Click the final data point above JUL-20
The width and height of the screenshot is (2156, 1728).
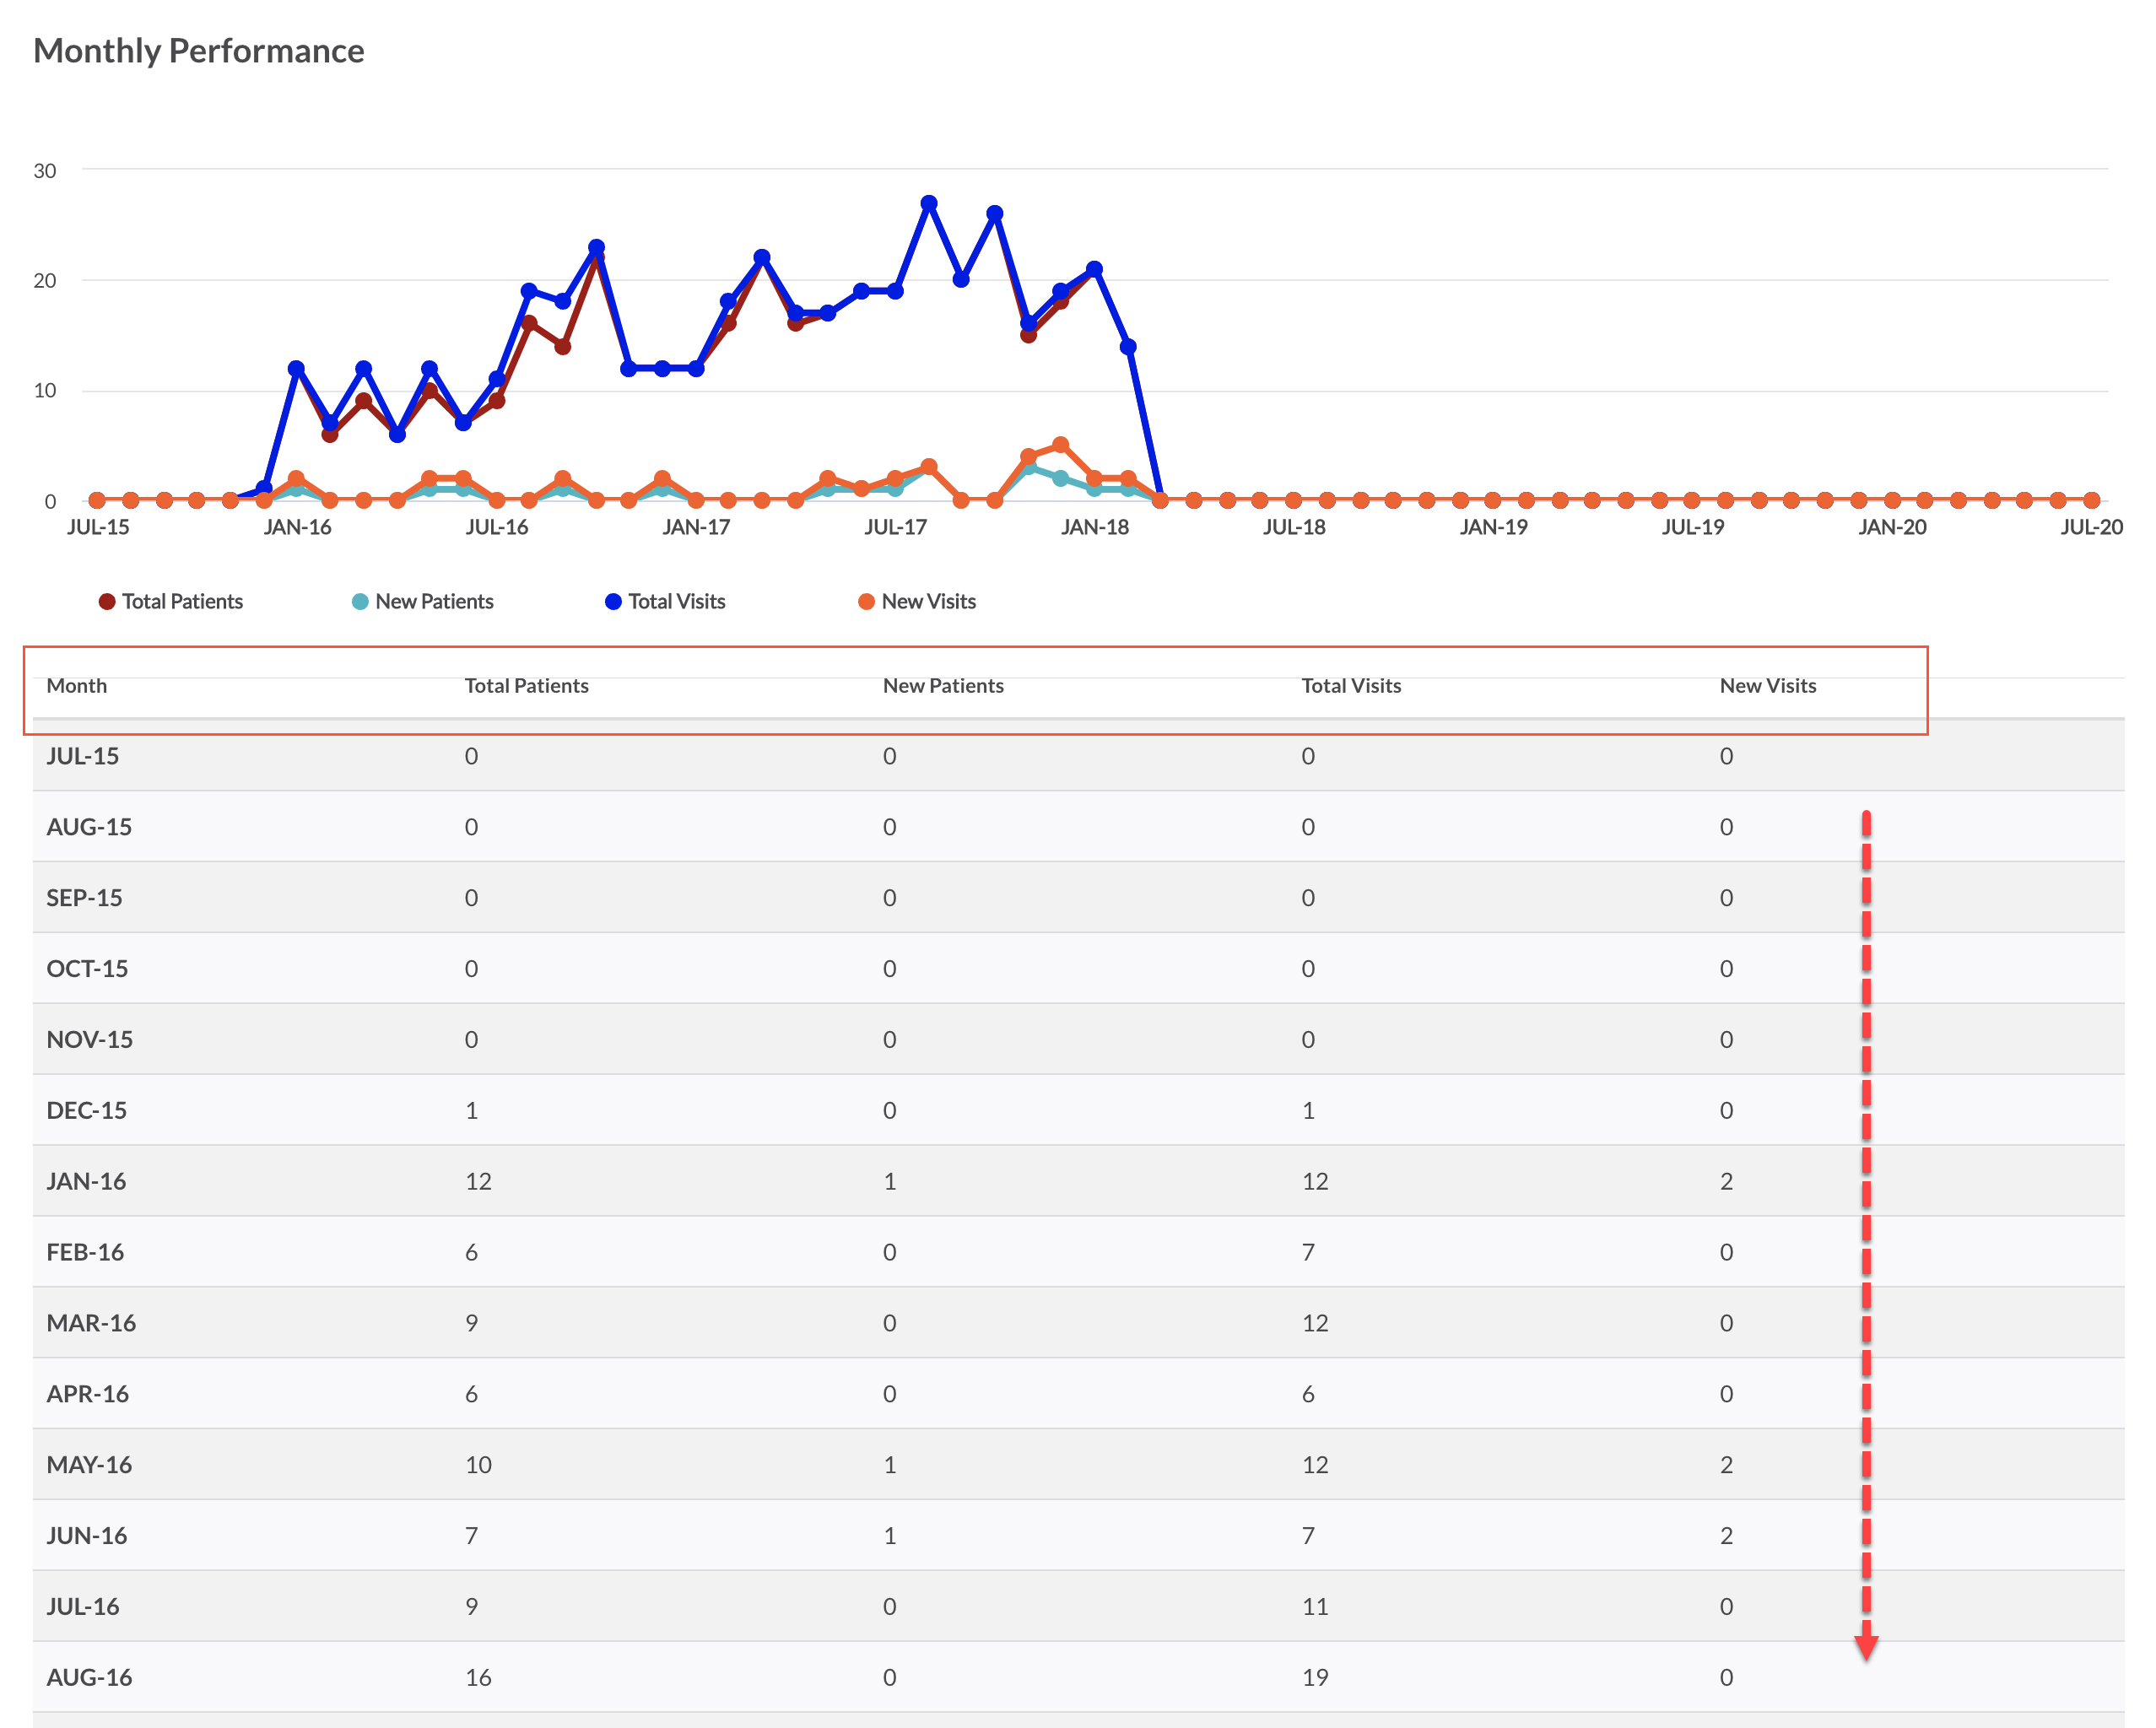(x=2091, y=500)
